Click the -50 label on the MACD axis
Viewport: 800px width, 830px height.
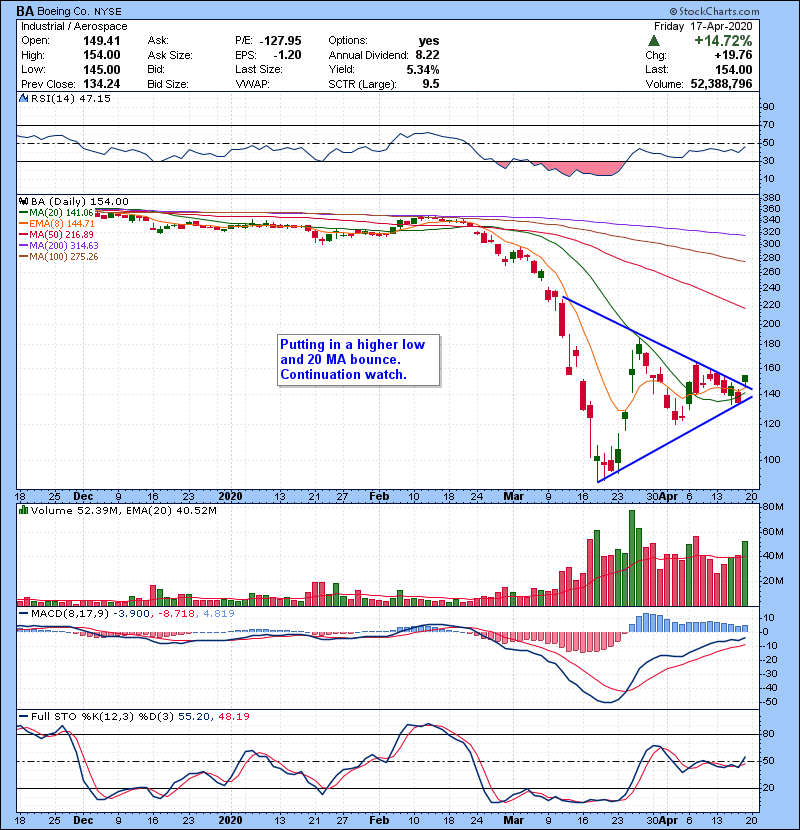pyautogui.click(x=770, y=702)
